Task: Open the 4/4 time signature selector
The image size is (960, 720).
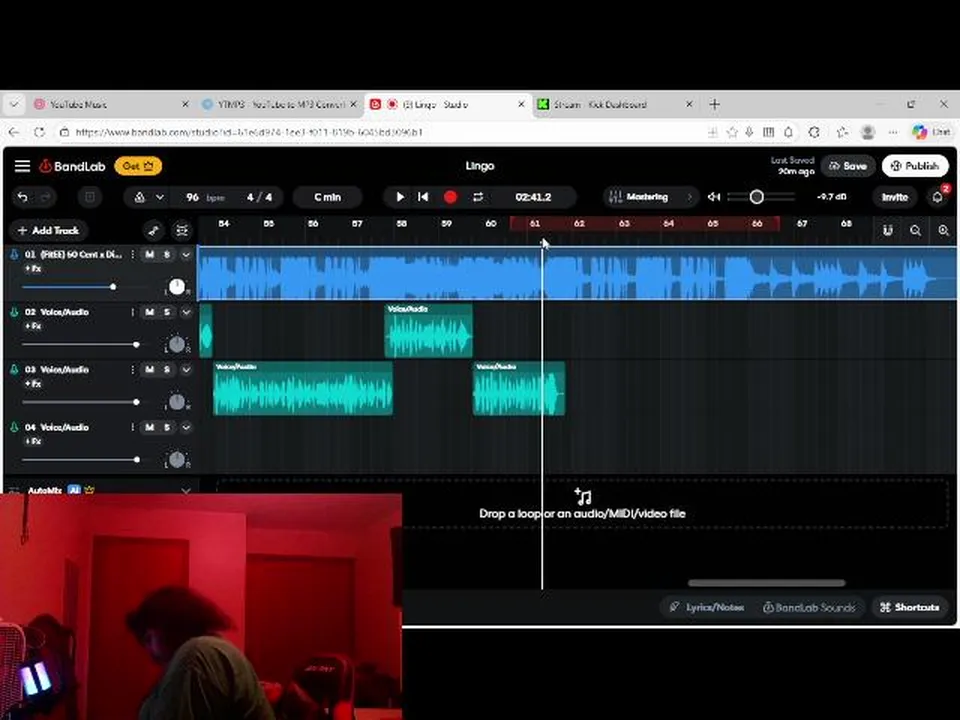Action: pyautogui.click(x=259, y=197)
